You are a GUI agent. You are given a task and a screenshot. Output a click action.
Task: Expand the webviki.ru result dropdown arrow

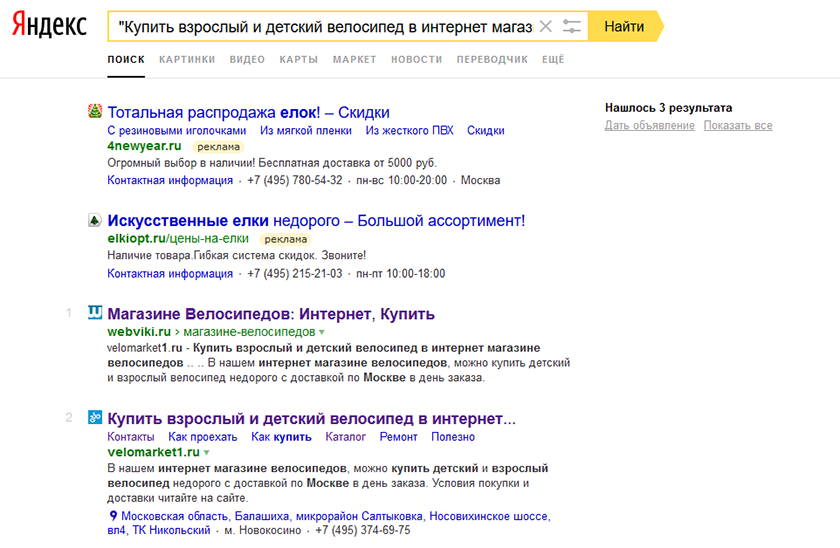(322, 332)
